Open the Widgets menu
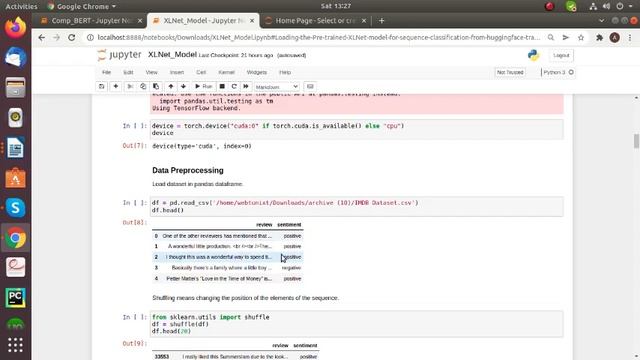The image size is (640, 360). click(x=257, y=72)
